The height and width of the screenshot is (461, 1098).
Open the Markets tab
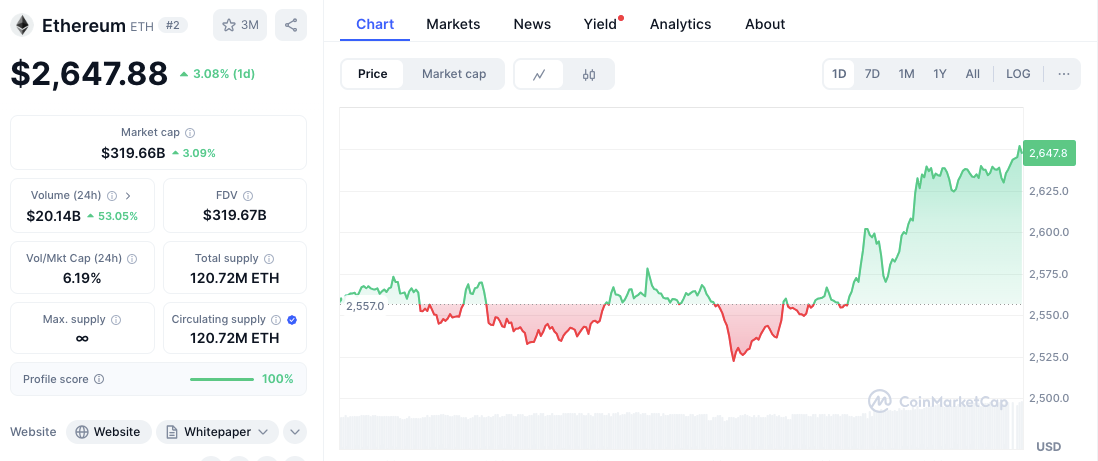click(x=453, y=24)
